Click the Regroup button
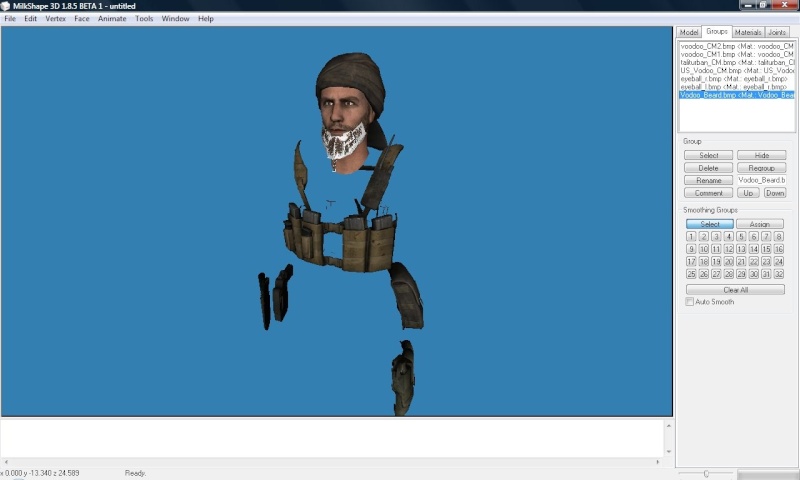The width and height of the screenshot is (800, 480). (x=761, y=168)
